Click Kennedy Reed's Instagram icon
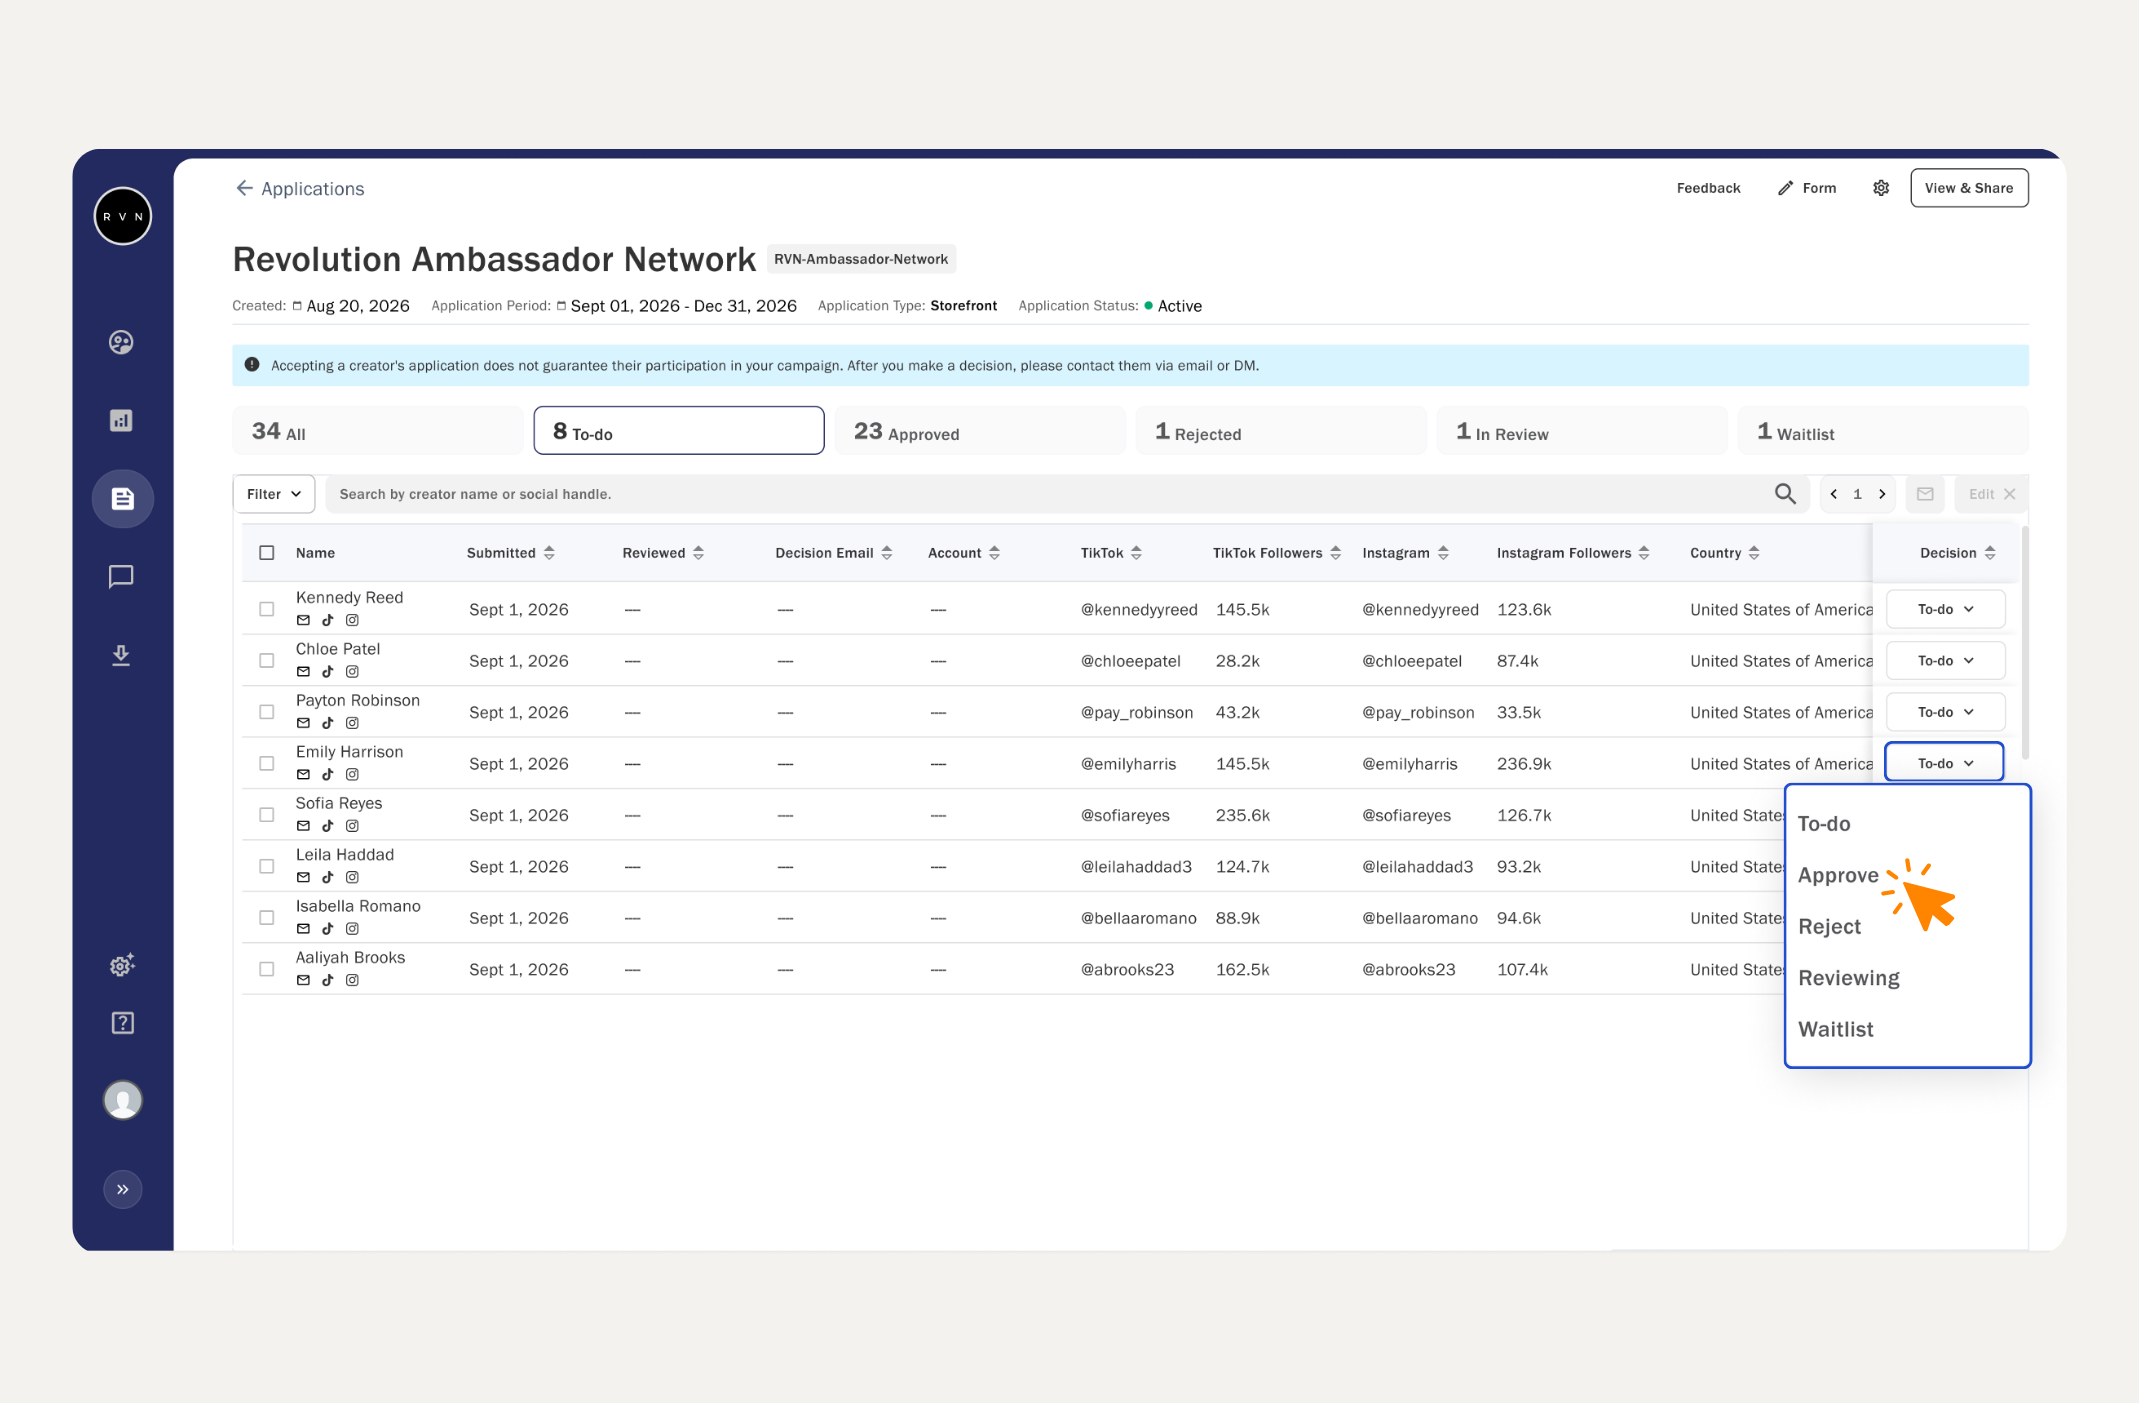This screenshot has height=1403, width=2139. coord(352,620)
